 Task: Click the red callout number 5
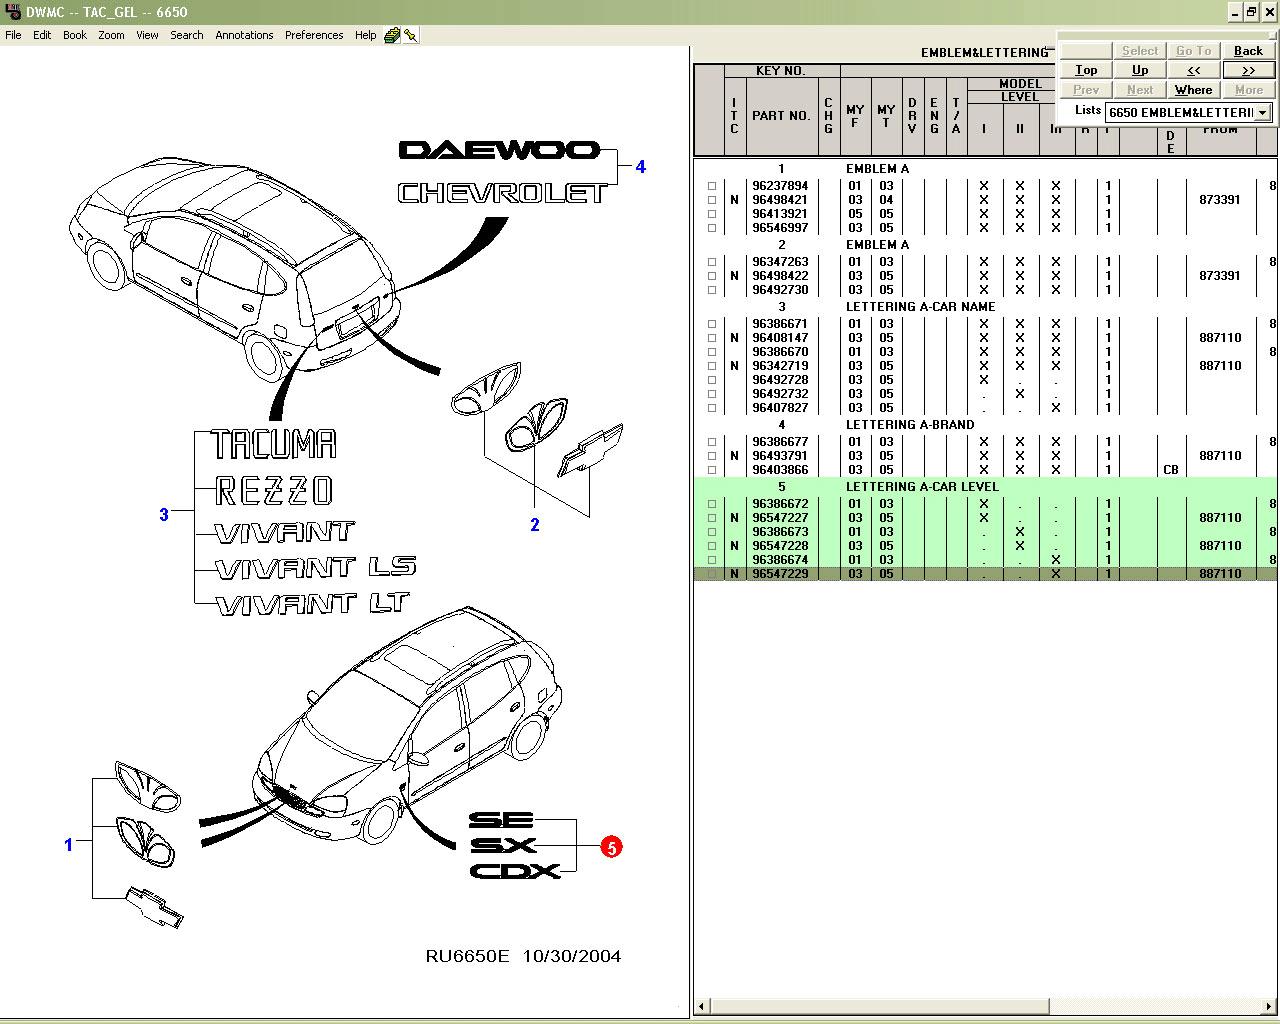[611, 847]
